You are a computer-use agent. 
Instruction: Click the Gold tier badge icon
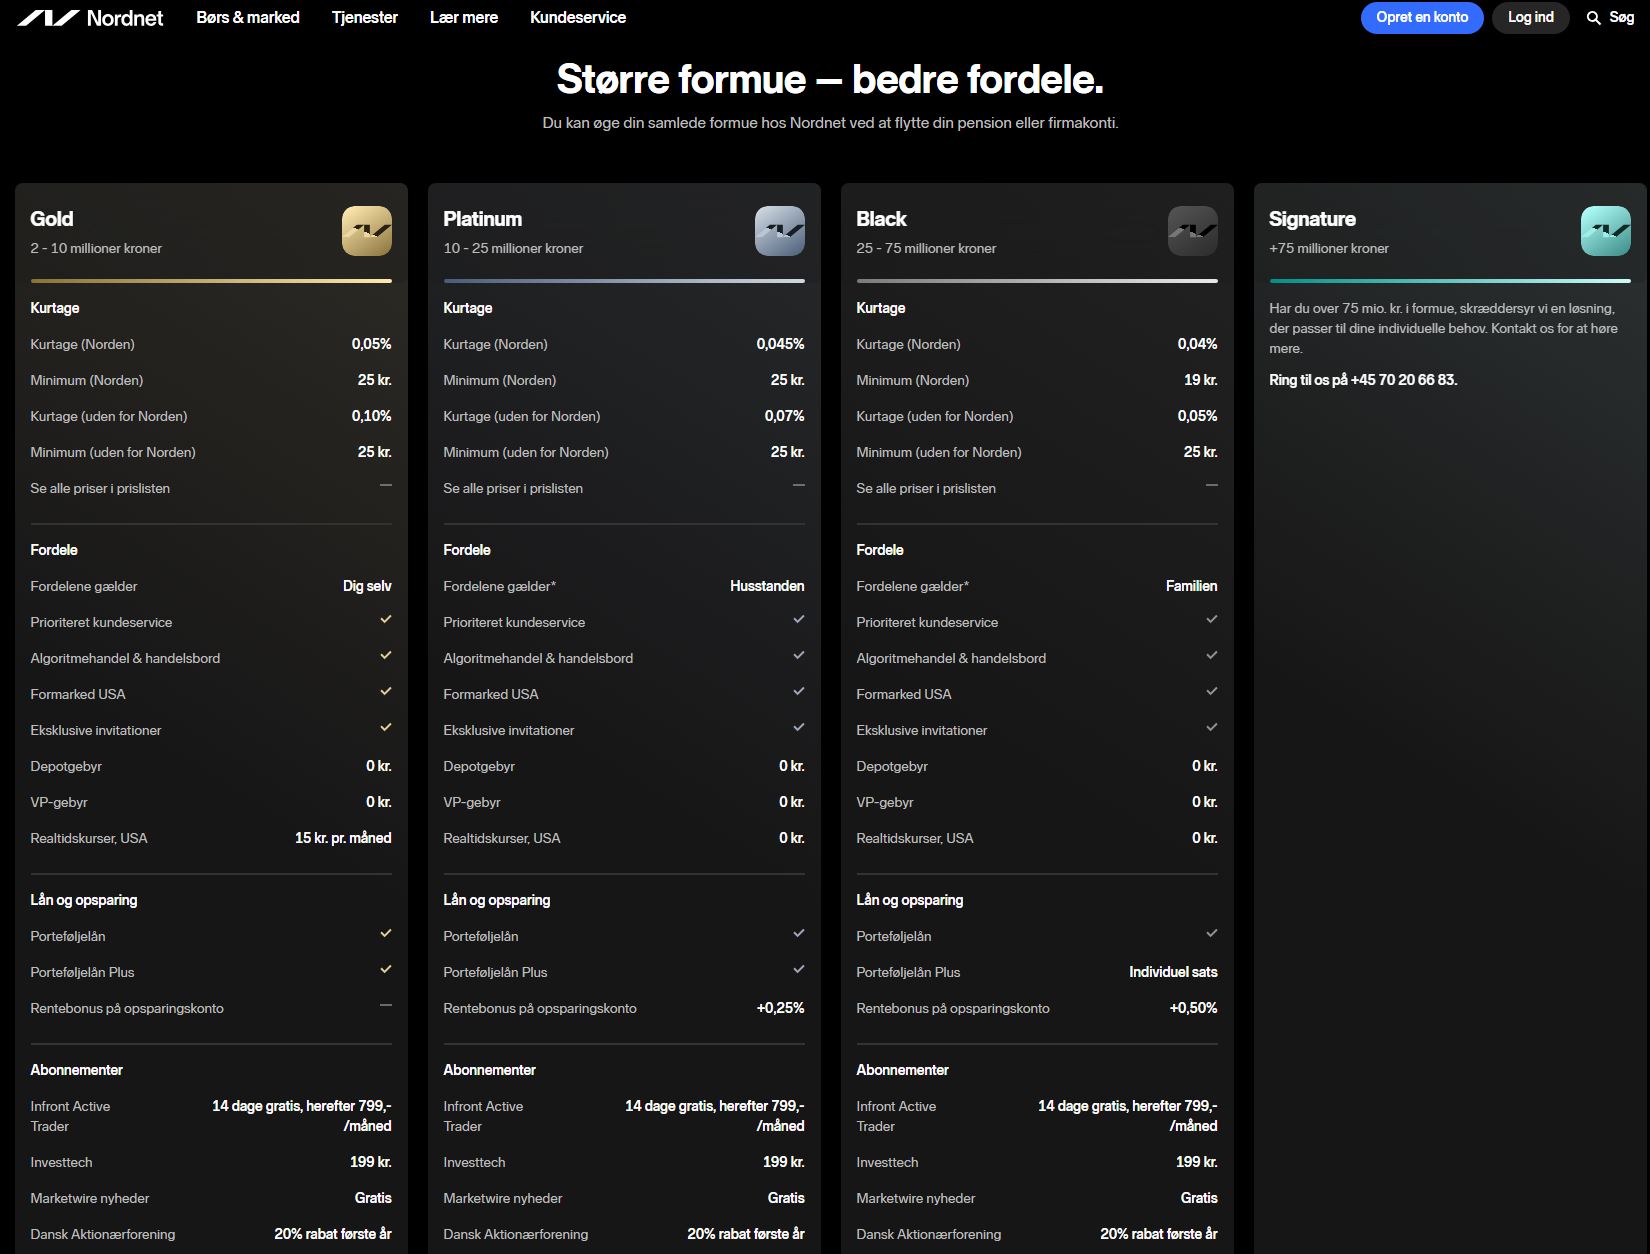pos(367,231)
